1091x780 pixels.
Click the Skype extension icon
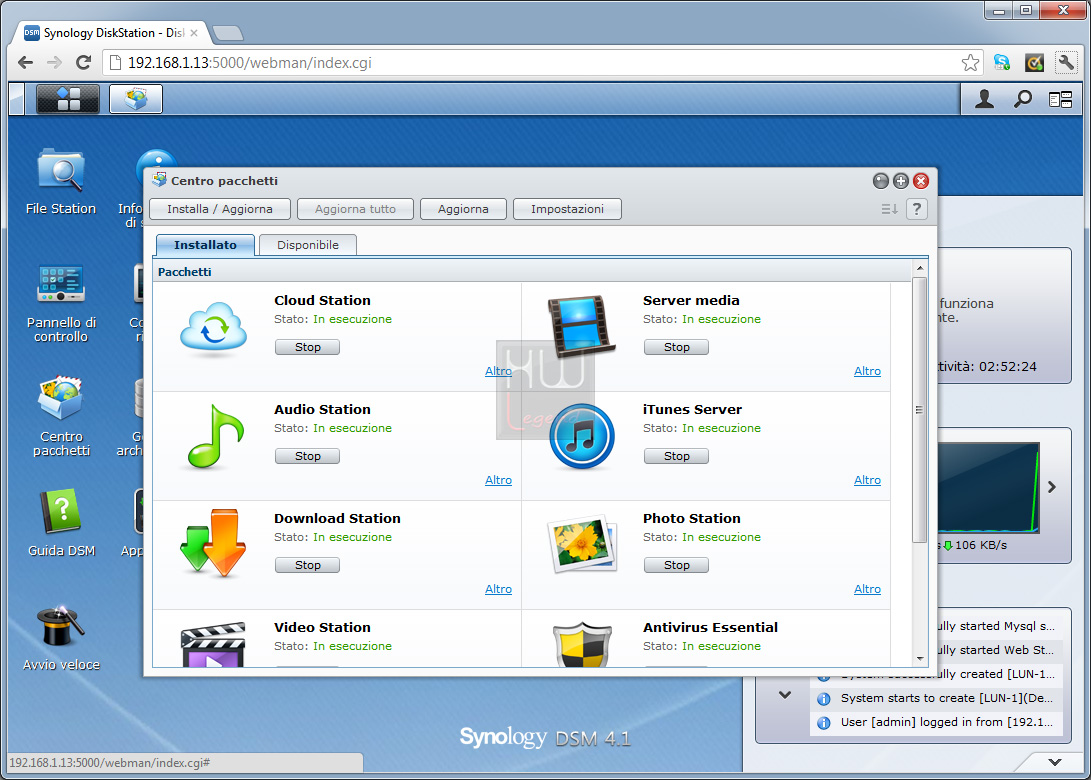(1002, 63)
